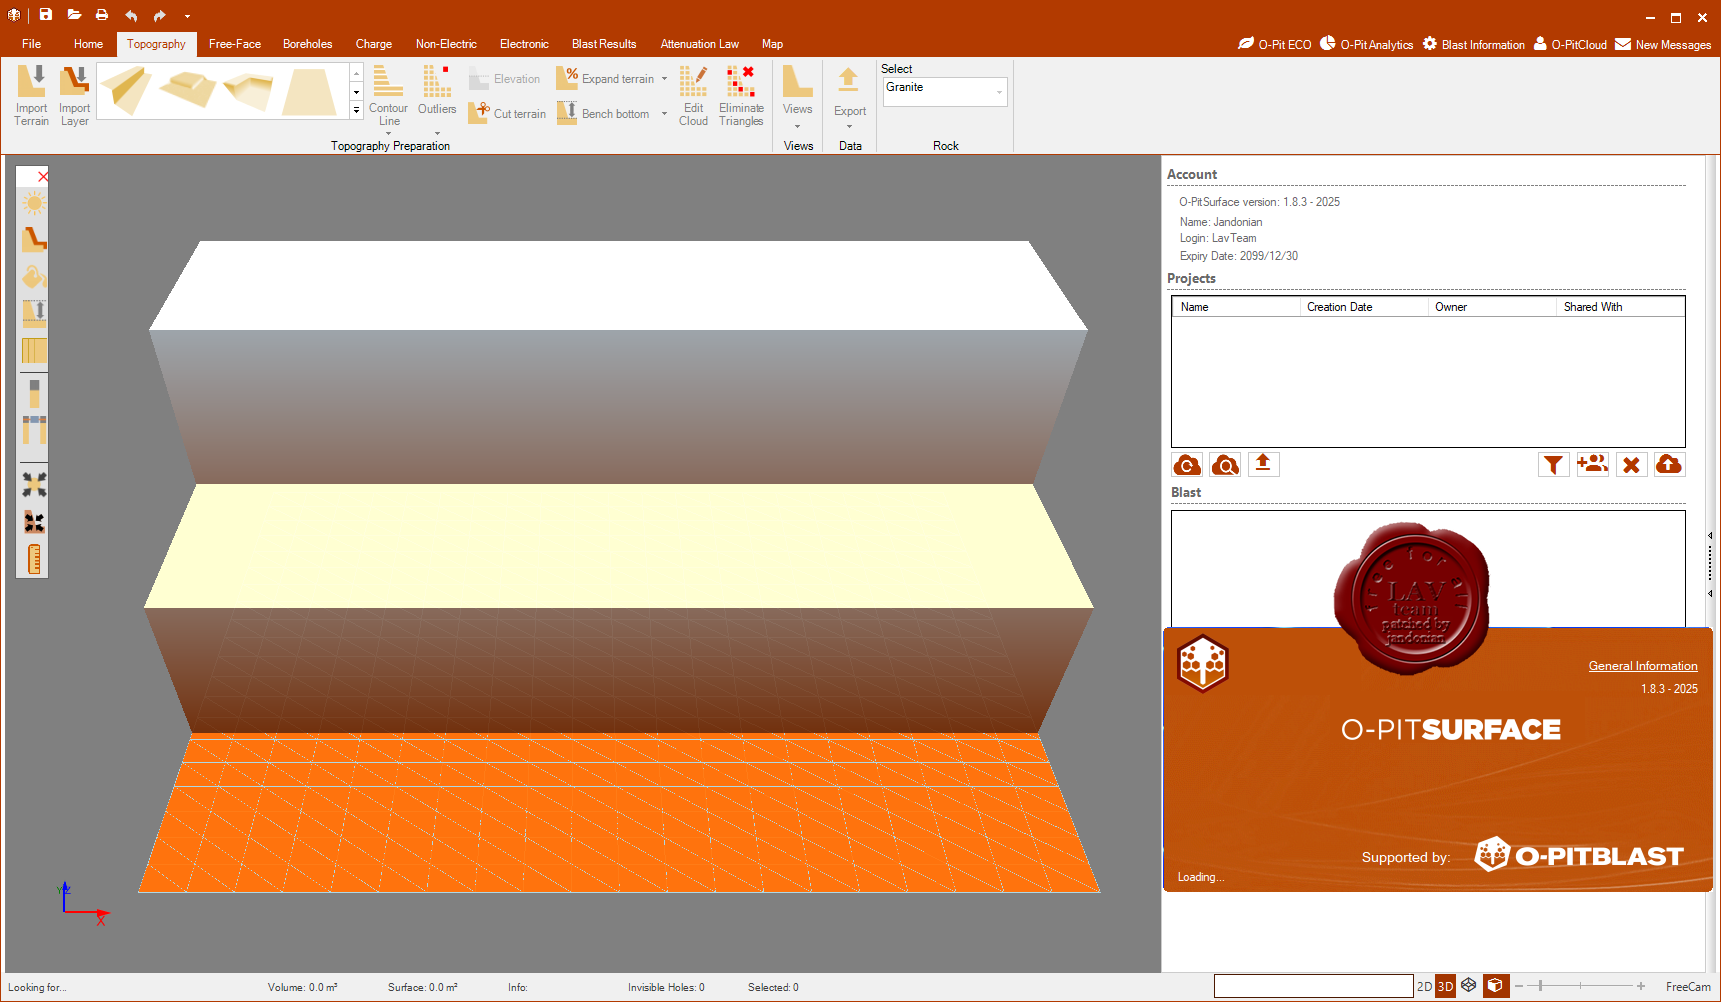This screenshot has height=1002, width=1721.
Task: Toggle the vertical panels icon in side toolbar
Action: tap(34, 351)
